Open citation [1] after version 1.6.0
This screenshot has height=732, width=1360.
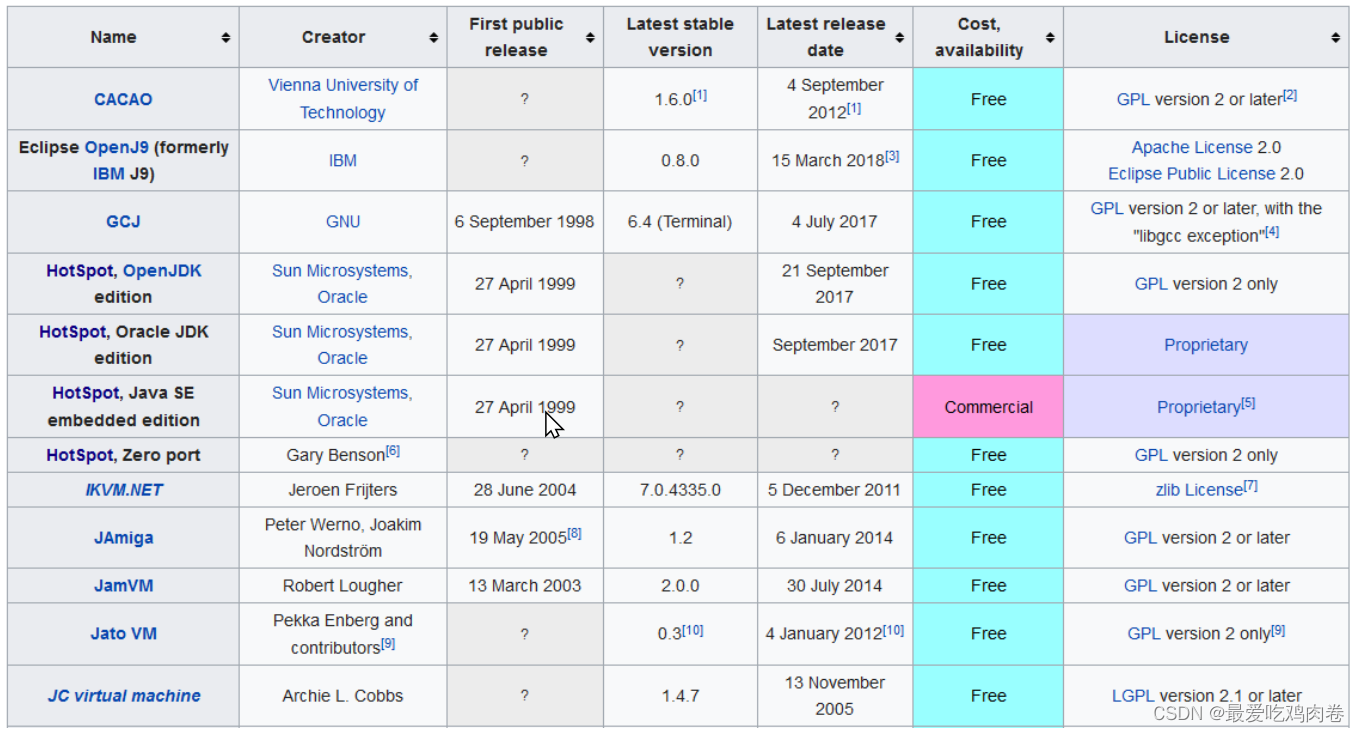700,95
